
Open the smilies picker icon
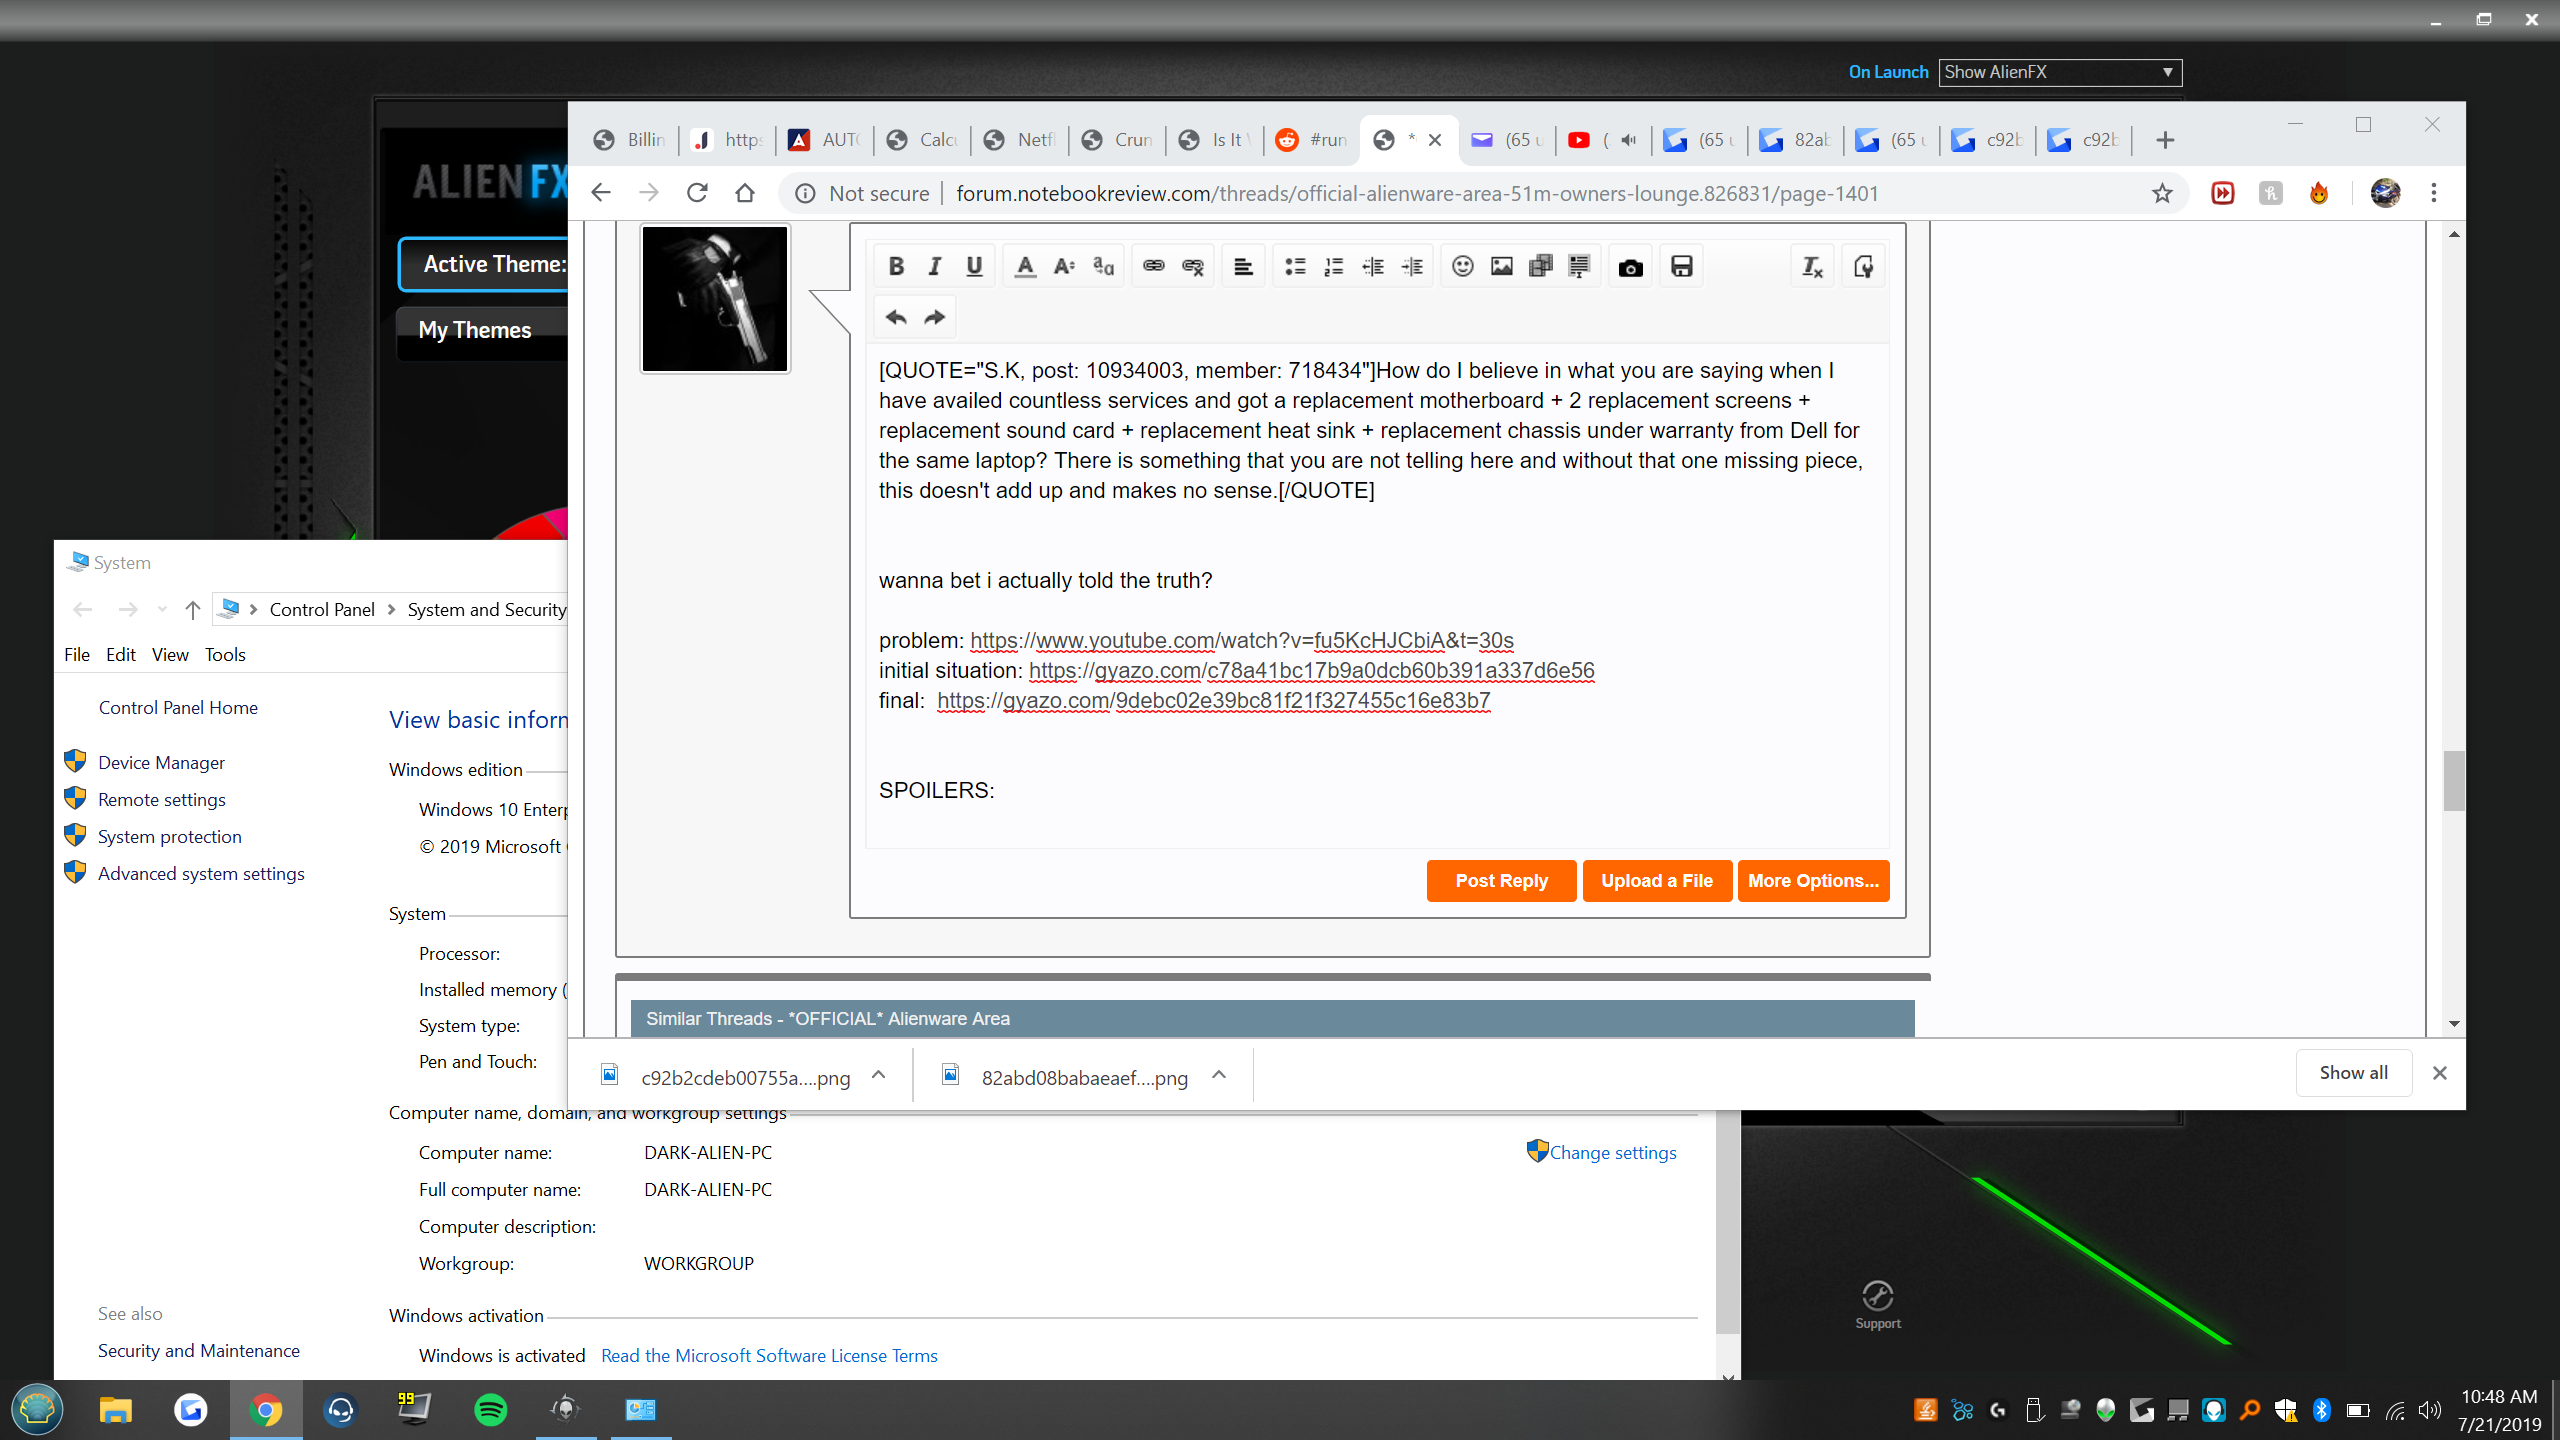(1462, 266)
